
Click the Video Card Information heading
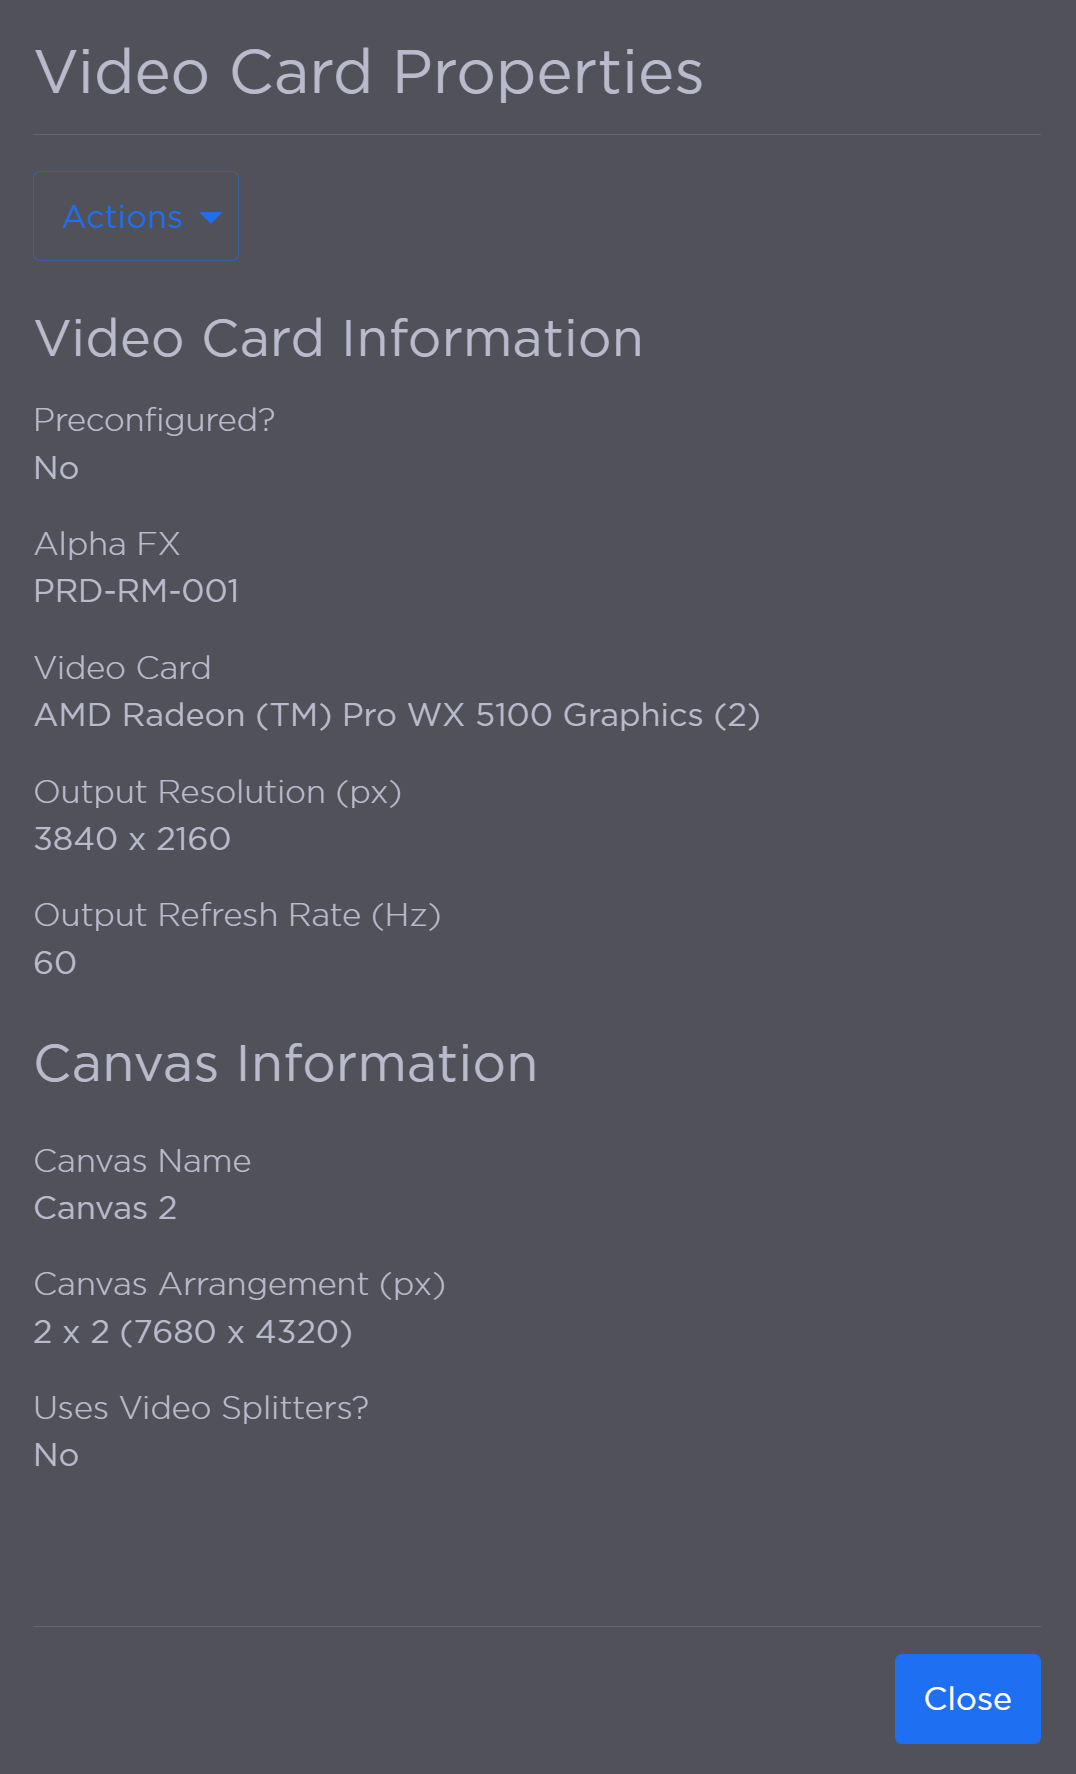coord(338,338)
